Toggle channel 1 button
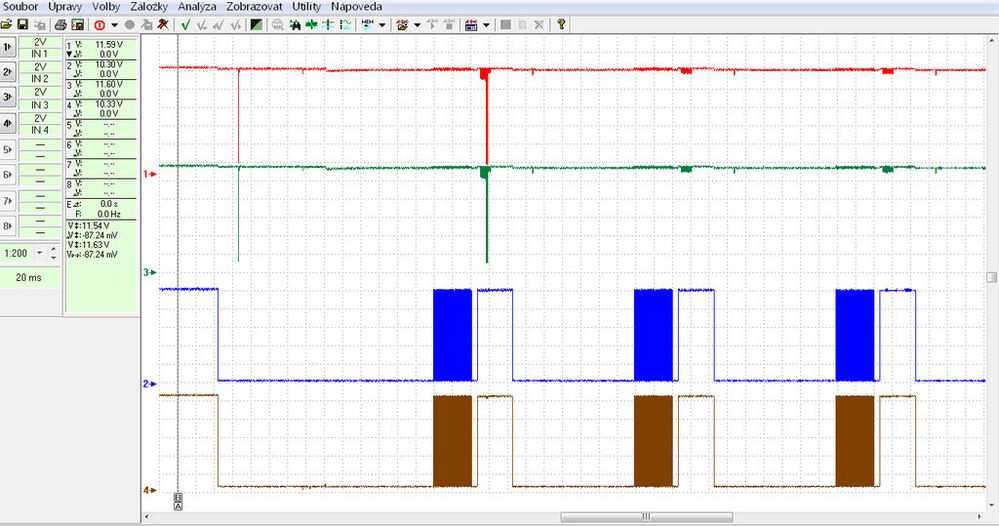 coord(8,47)
